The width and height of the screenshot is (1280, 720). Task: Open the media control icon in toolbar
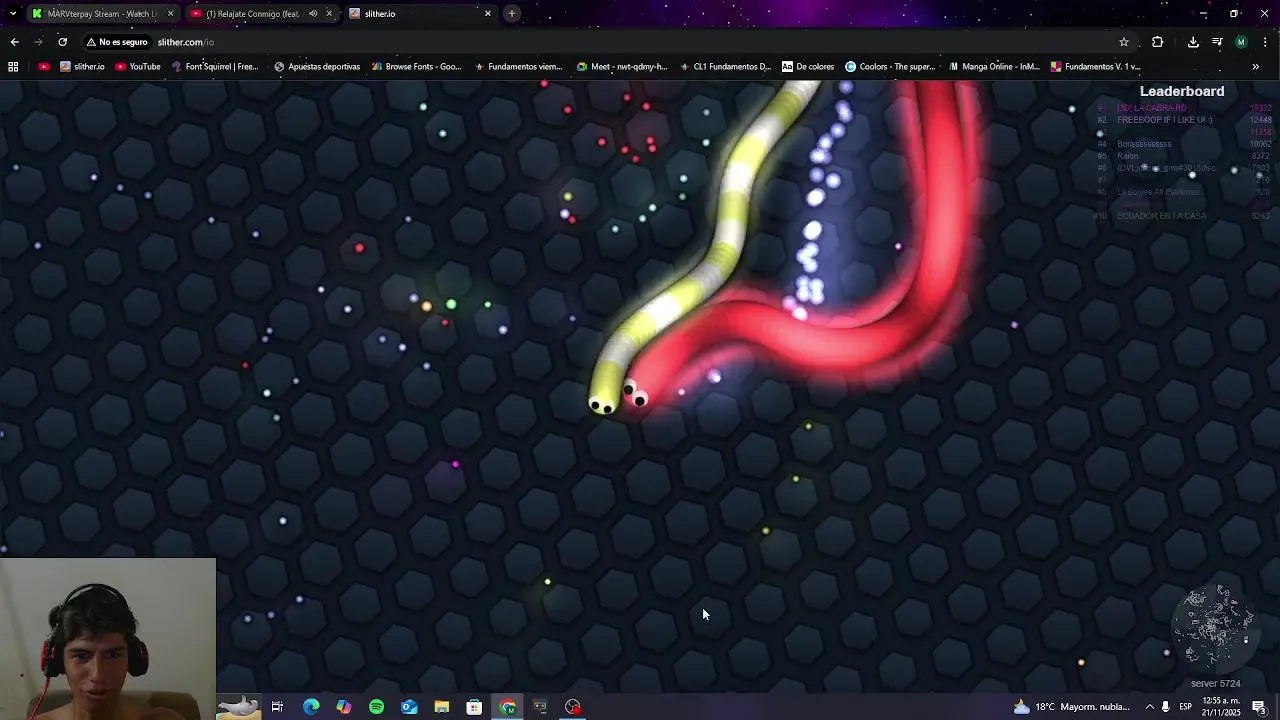click(x=1217, y=42)
